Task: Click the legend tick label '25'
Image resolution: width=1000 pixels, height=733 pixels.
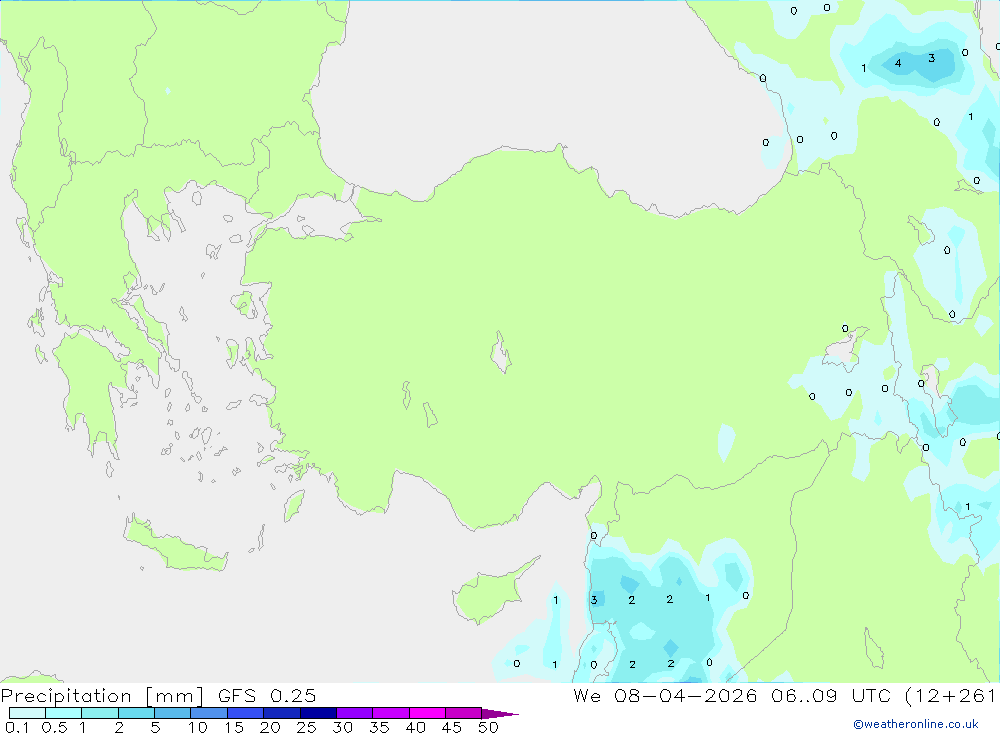Action: coord(306,727)
